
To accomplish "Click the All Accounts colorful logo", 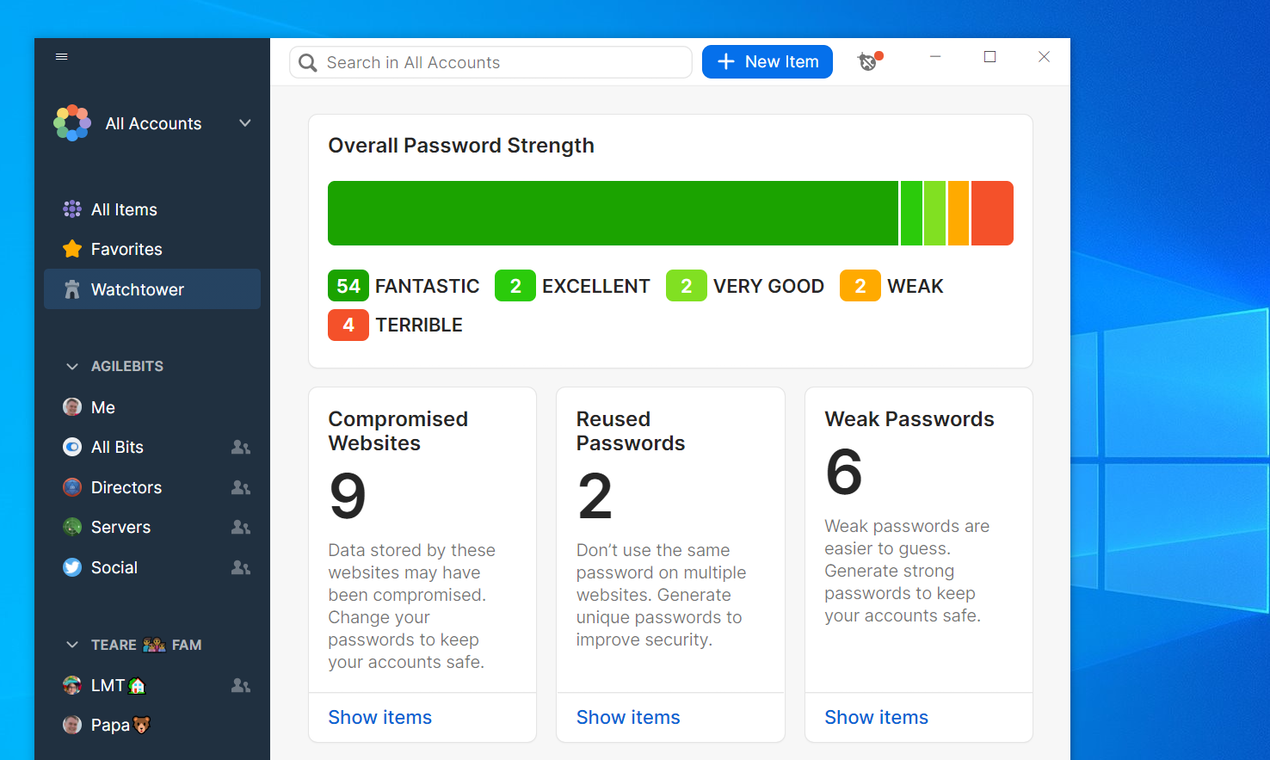I will (72, 123).
